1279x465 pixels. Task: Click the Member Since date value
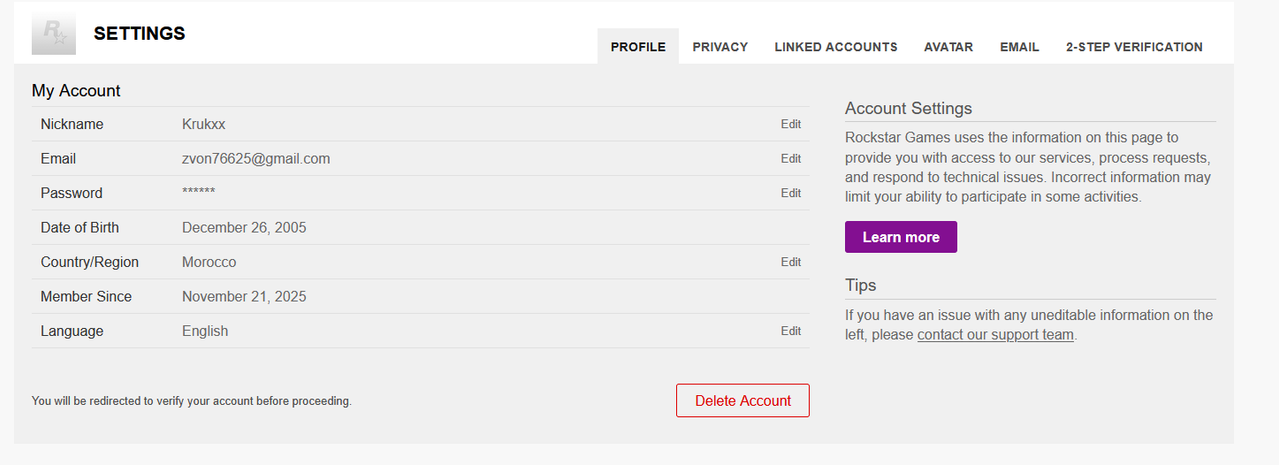(x=244, y=297)
